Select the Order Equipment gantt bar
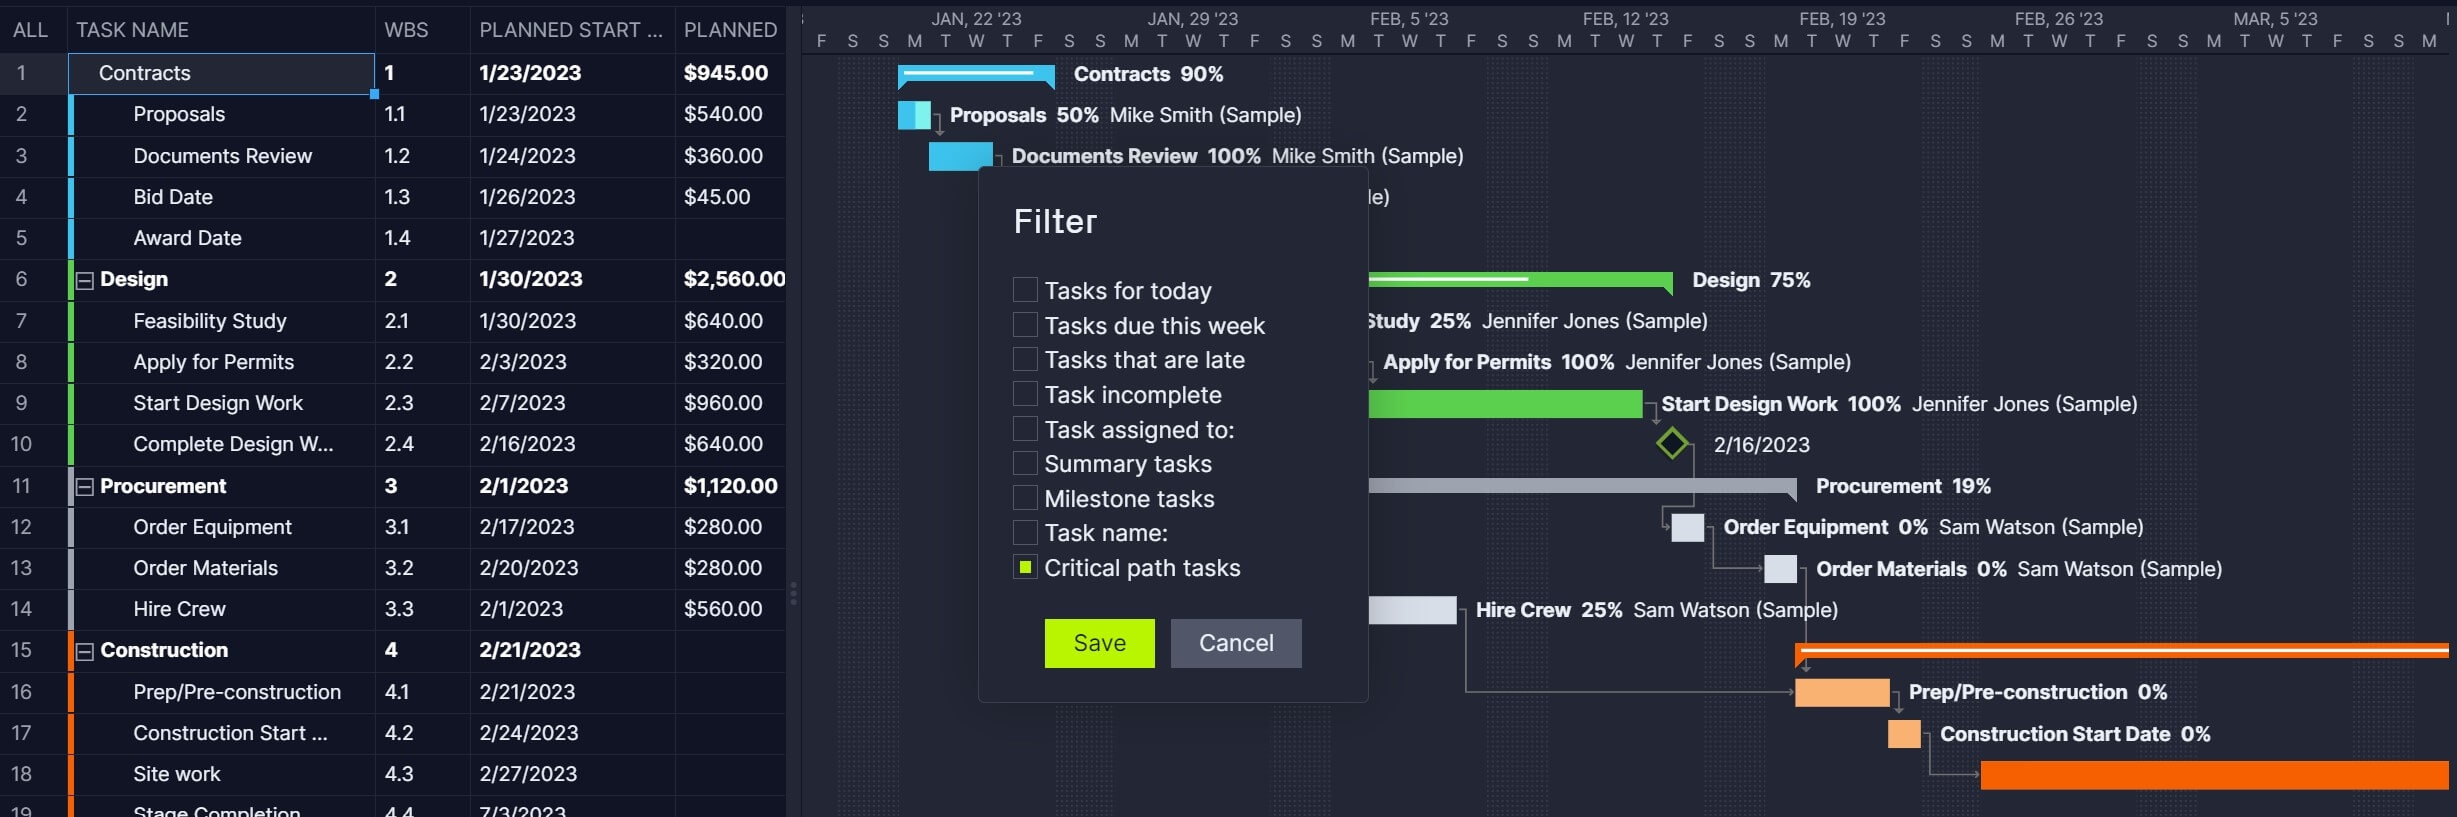Screen dimensions: 2457x817 point(1687,527)
